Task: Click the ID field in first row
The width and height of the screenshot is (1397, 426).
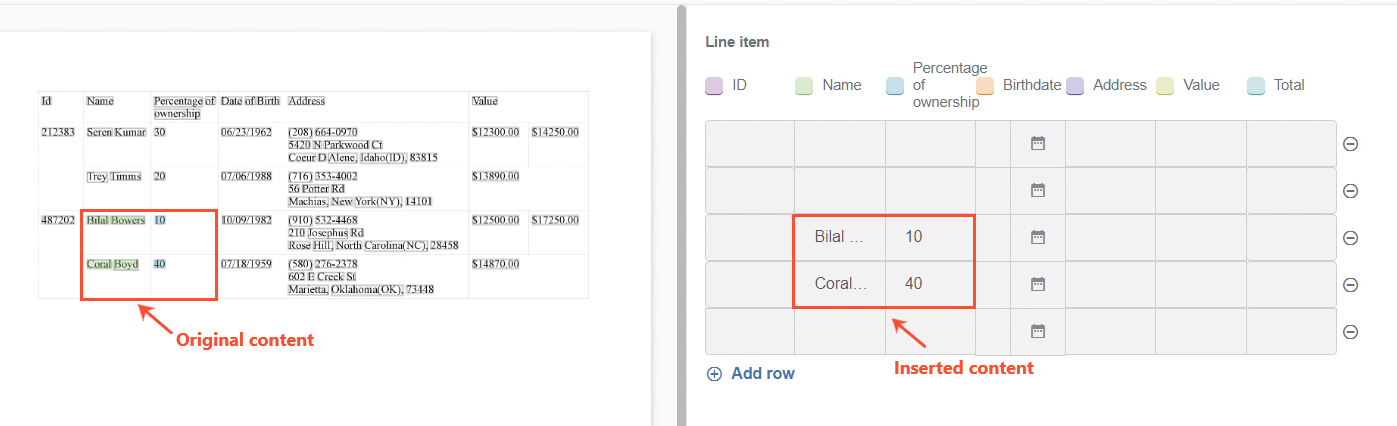Action: 750,144
